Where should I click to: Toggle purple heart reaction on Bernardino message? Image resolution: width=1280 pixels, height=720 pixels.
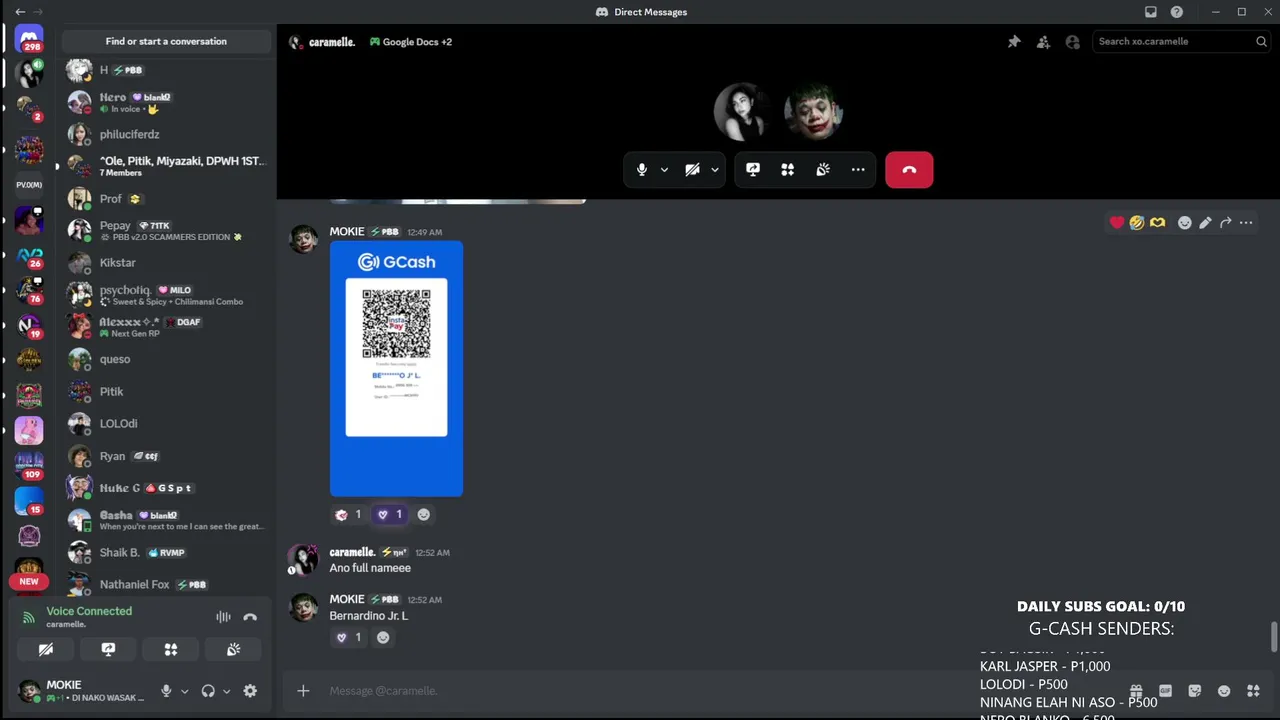click(349, 638)
